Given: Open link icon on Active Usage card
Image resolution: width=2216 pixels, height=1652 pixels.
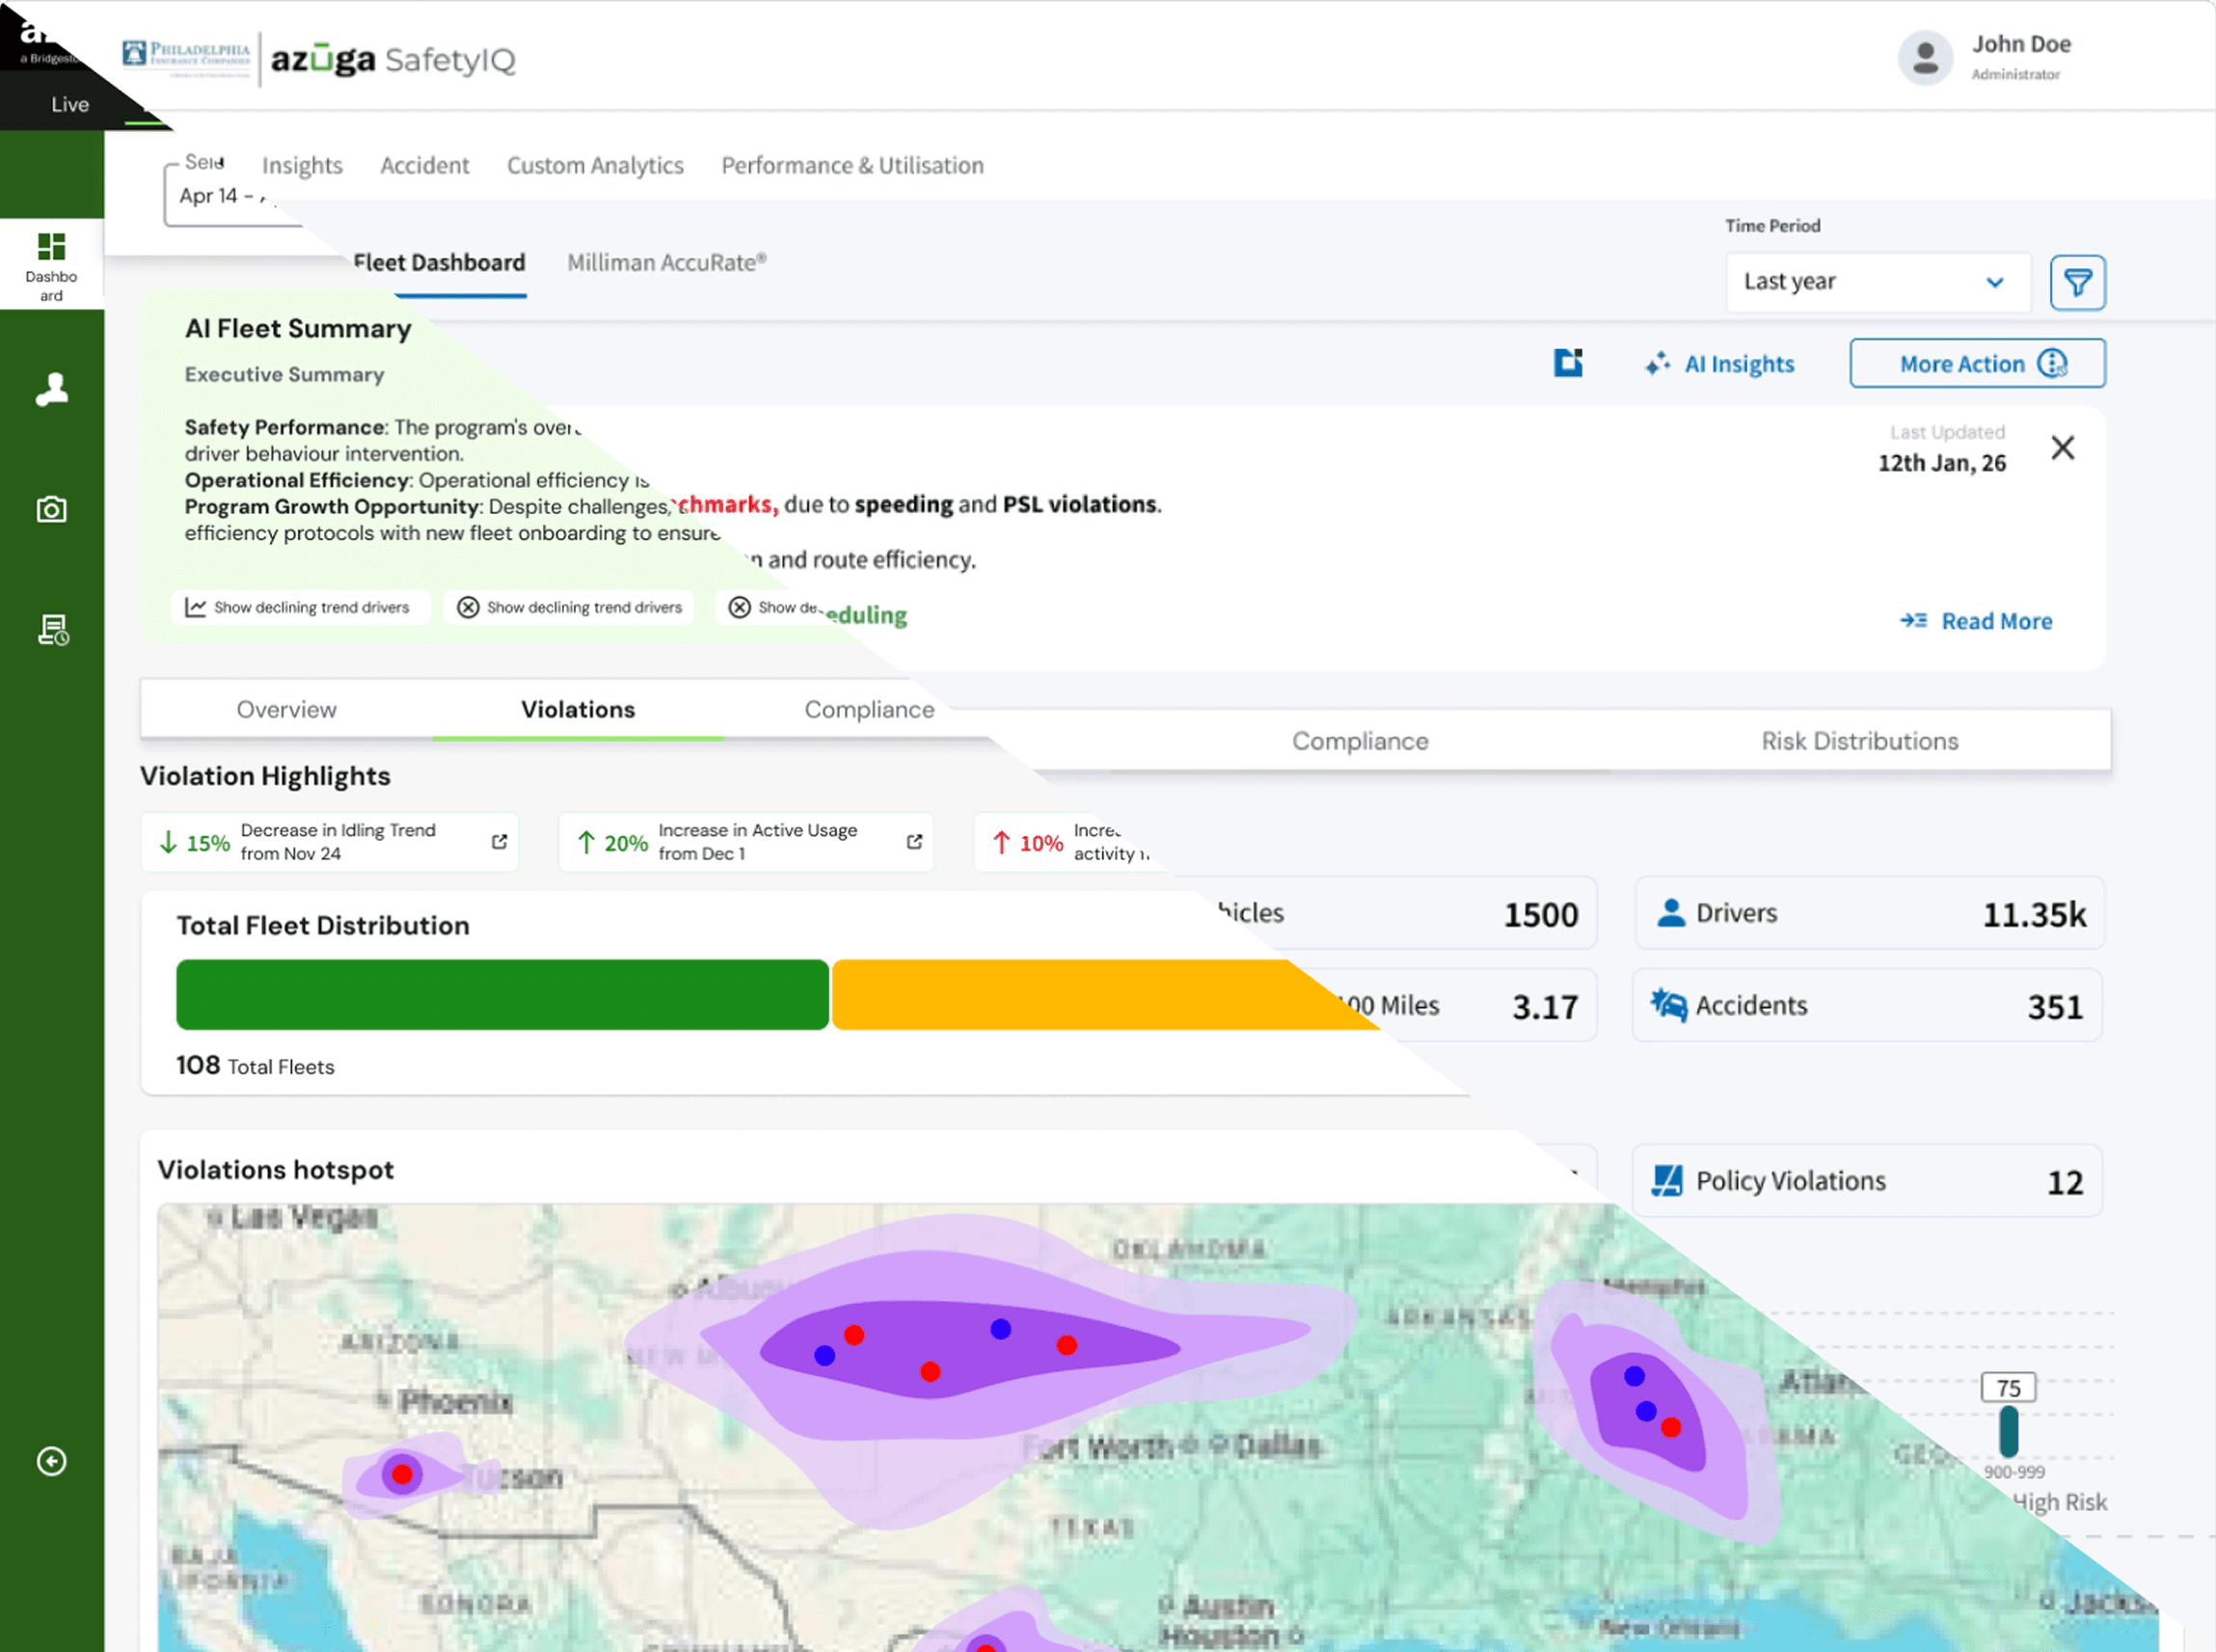Looking at the screenshot, I should pos(914,842).
